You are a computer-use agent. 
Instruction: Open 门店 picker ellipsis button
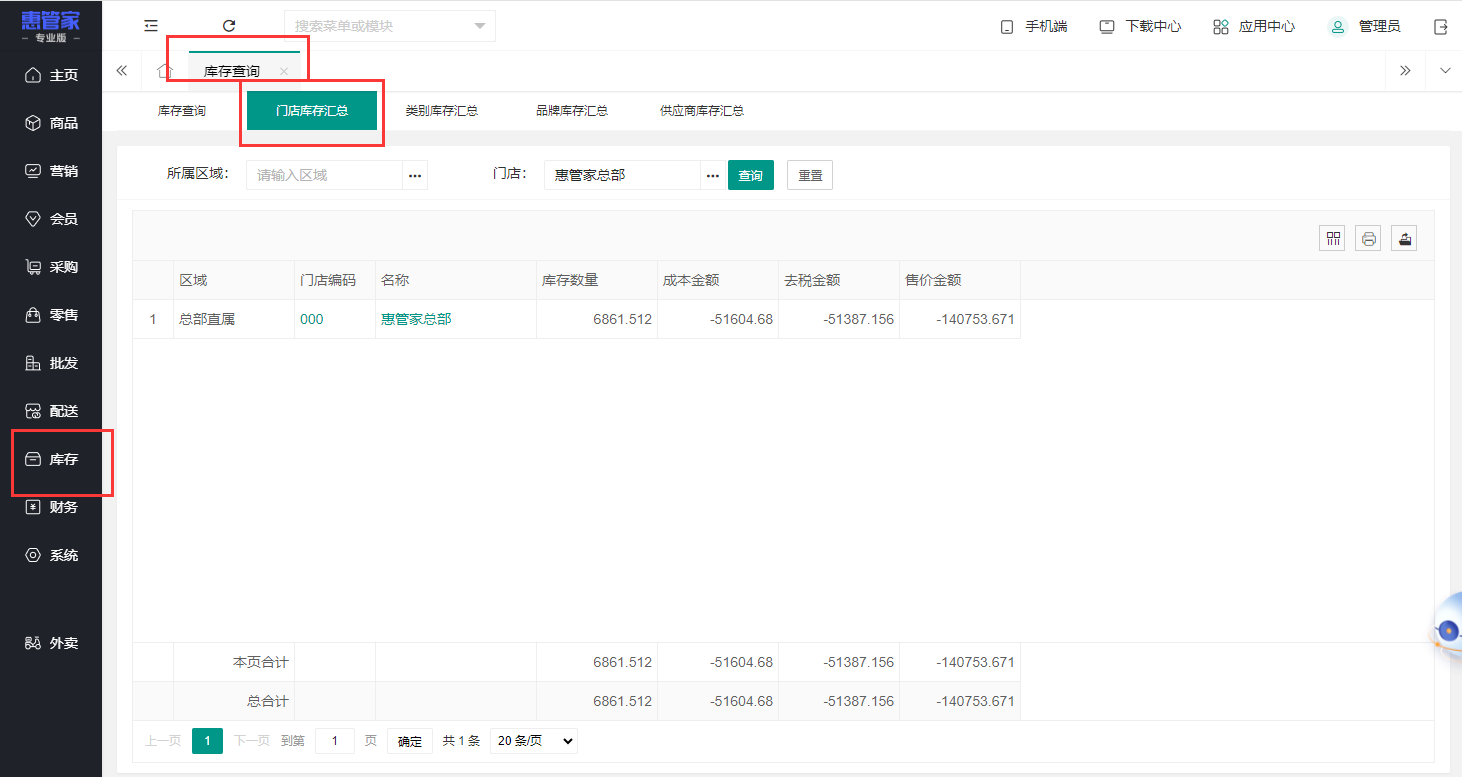[x=712, y=175]
